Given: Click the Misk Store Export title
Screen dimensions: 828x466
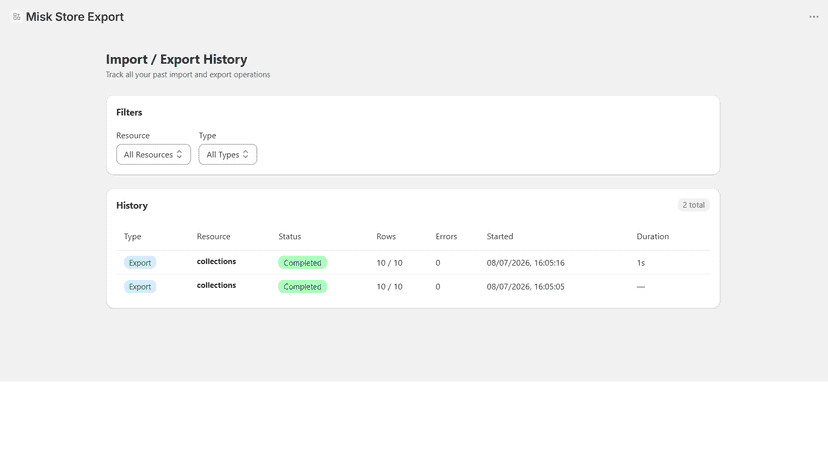Looking at the screenshot, I should [x=75, y=17].
